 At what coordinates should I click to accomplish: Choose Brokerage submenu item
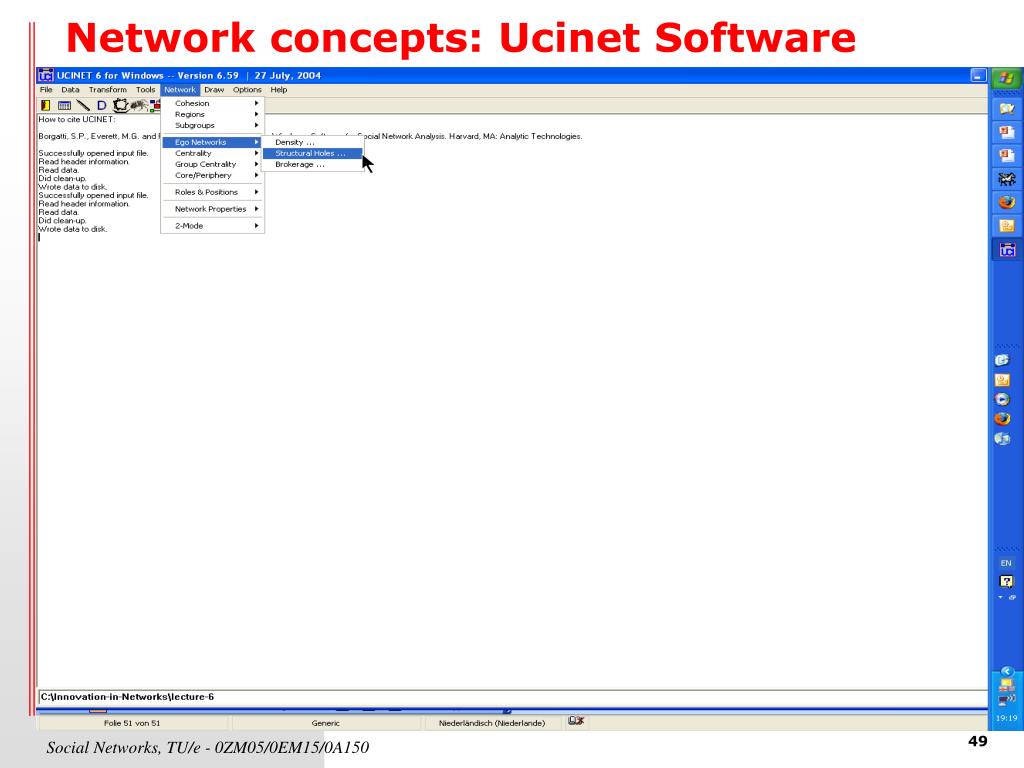pyautogui.click(x=312, y=165)
